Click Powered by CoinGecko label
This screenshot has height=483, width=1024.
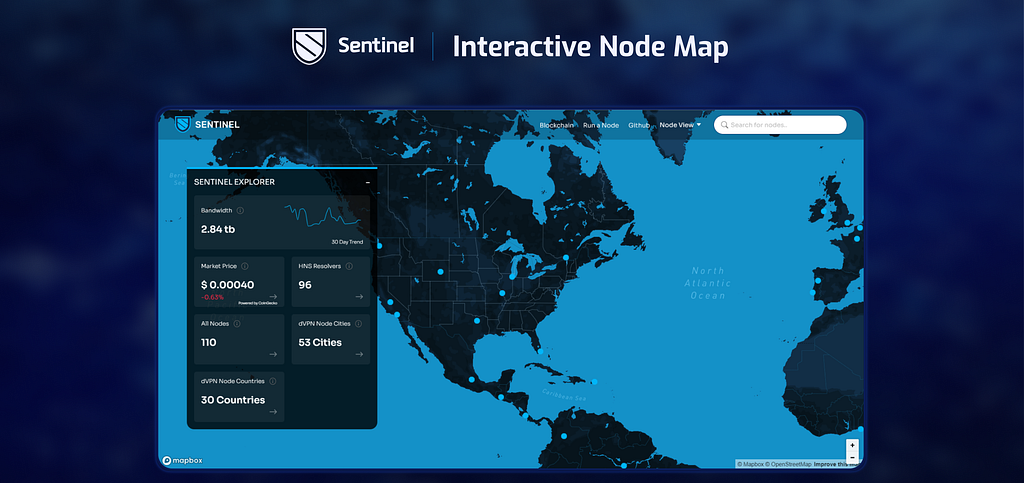point(257,303)
